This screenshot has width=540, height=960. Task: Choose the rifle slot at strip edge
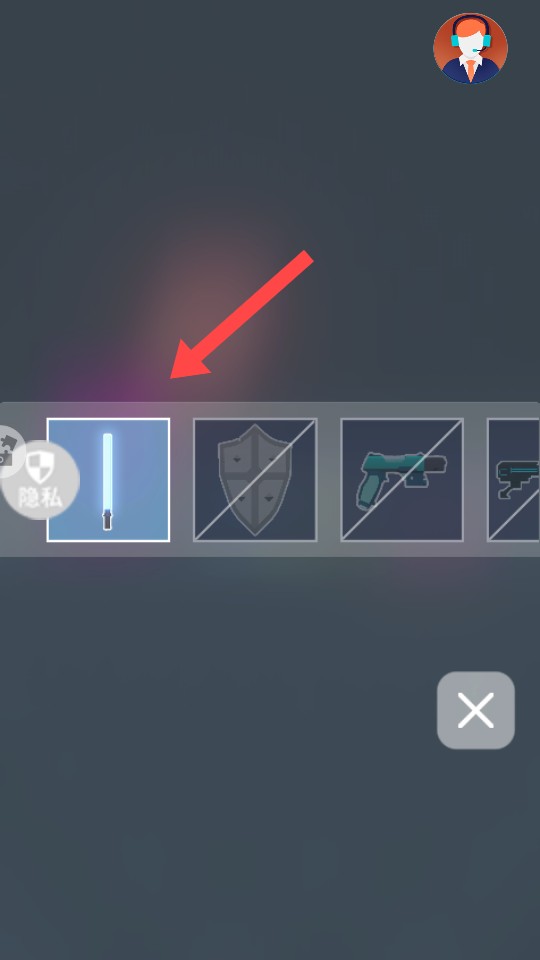click(513, 480)
